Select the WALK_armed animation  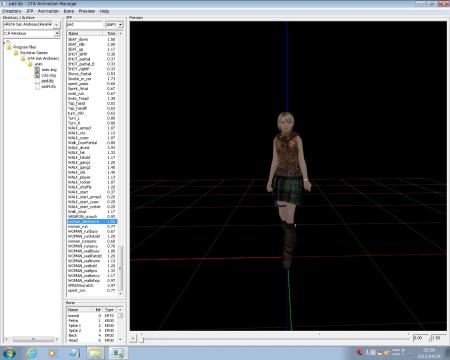click(92, 128)
